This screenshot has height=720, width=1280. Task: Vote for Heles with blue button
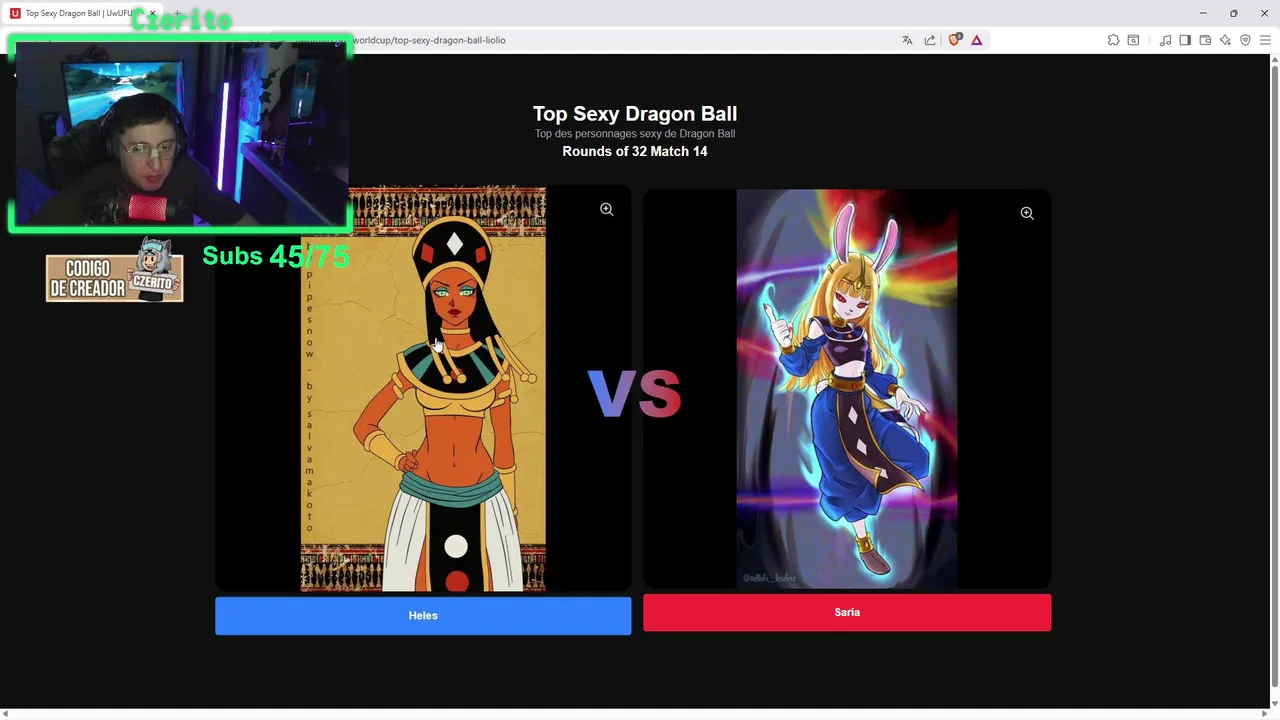[423, 616]
